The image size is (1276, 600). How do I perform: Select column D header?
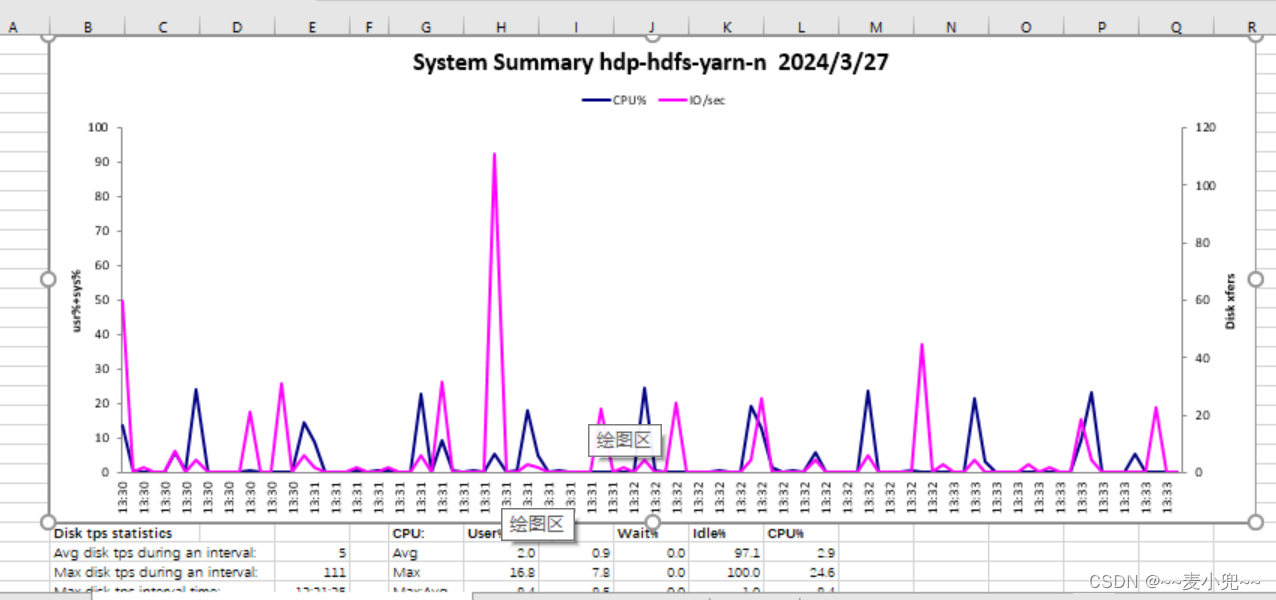click(x=237, y=28)
